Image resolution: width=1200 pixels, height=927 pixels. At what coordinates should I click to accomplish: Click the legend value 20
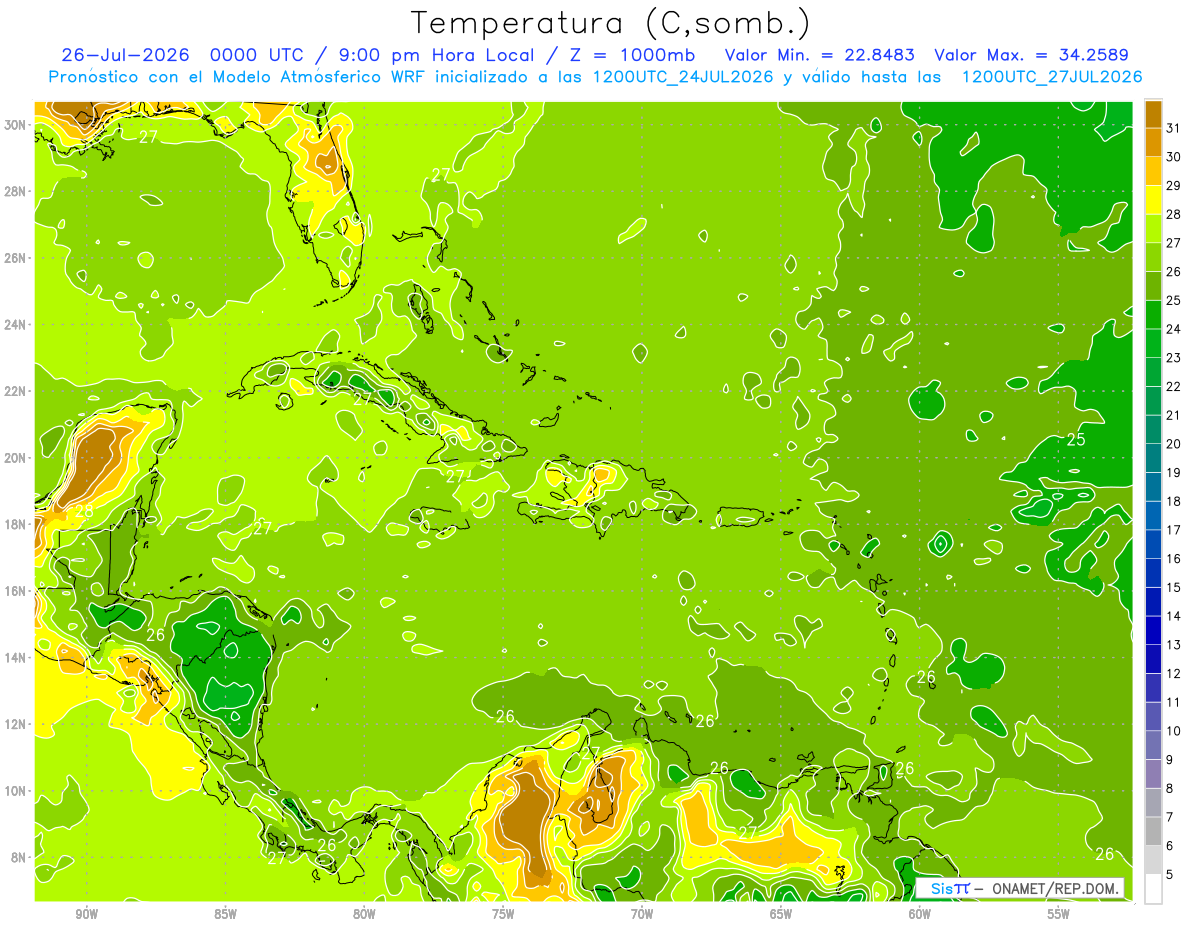coord(1173,444)
